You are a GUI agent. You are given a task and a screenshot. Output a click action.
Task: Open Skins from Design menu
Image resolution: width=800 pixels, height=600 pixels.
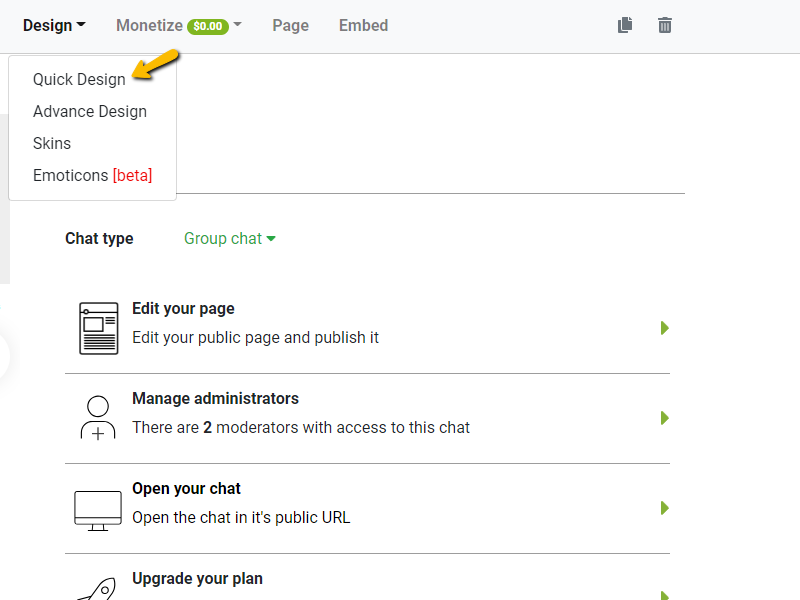click(52, 144)
